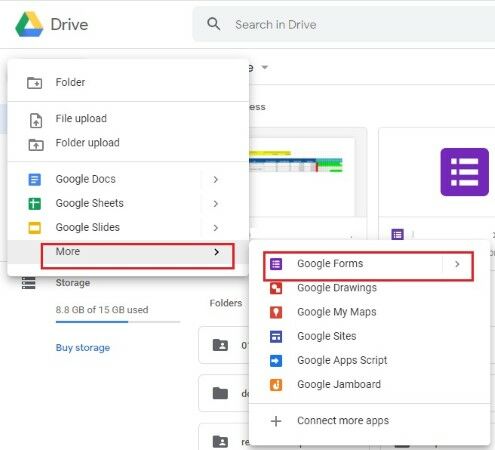
Task: Choose Connect more apps
Action: 369,421
